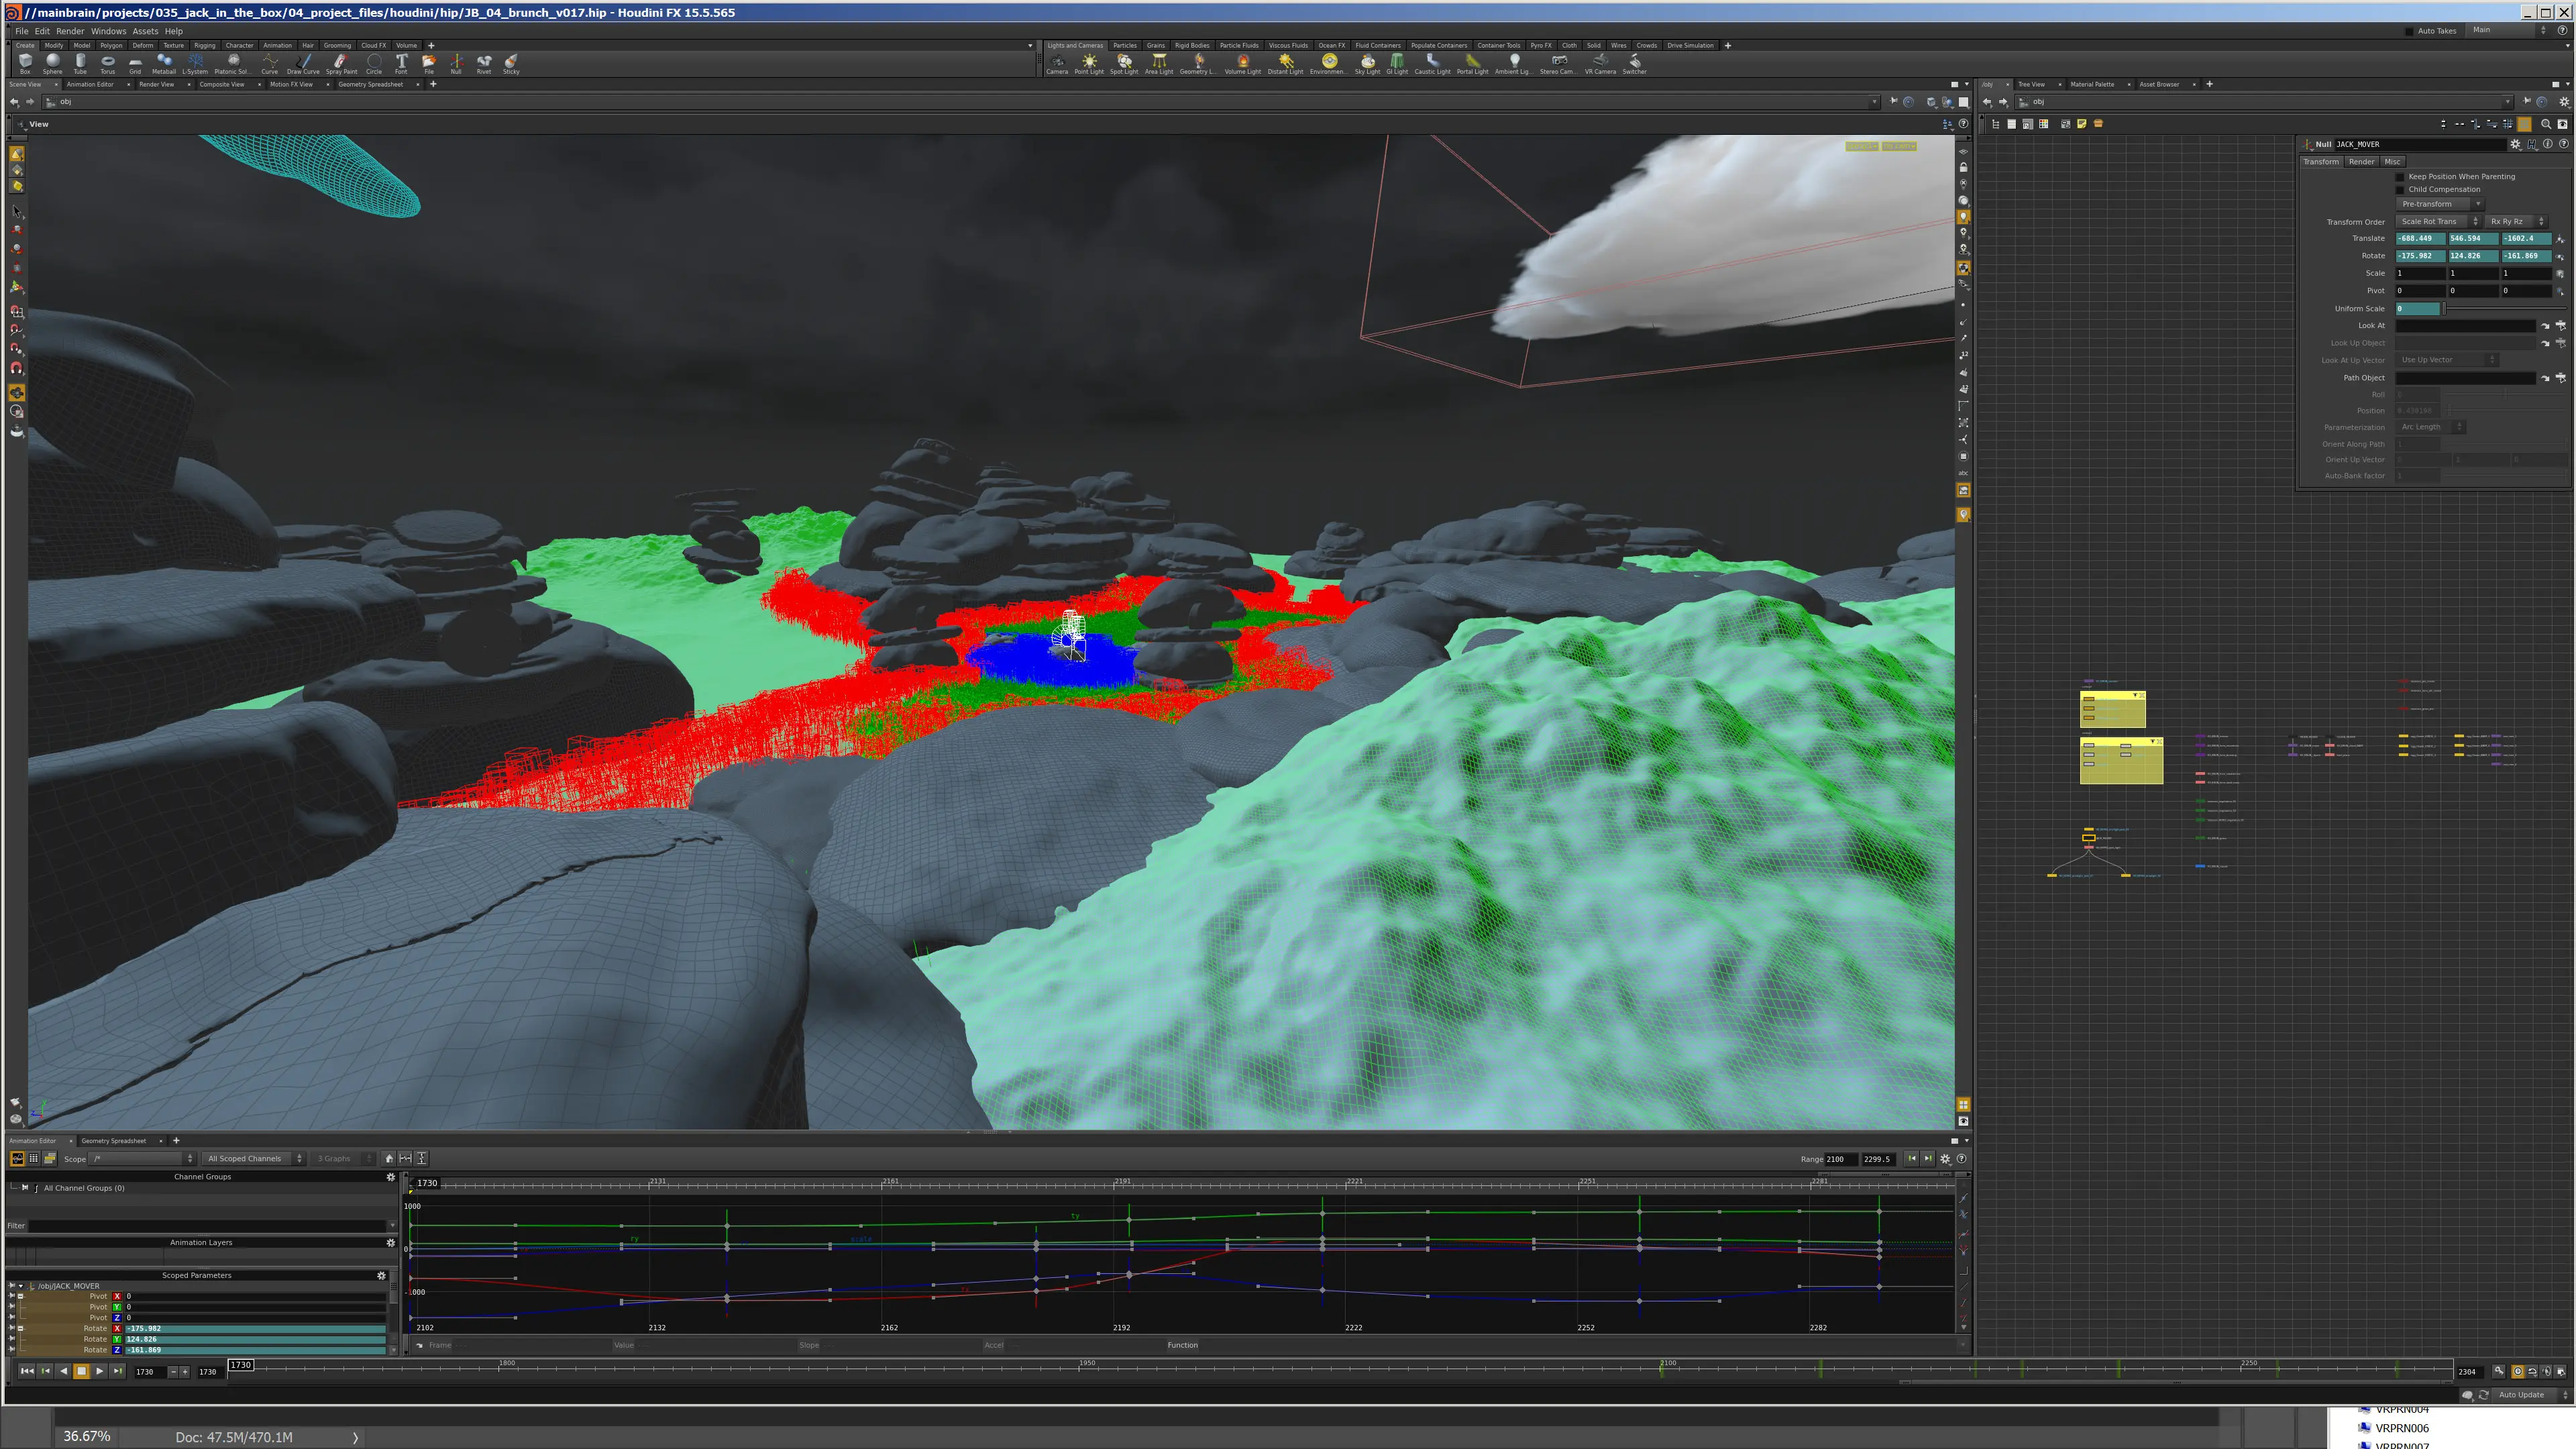Open the Material Palette tab
Viewport: 2576px width, 1449px height.
point(2092,84)
